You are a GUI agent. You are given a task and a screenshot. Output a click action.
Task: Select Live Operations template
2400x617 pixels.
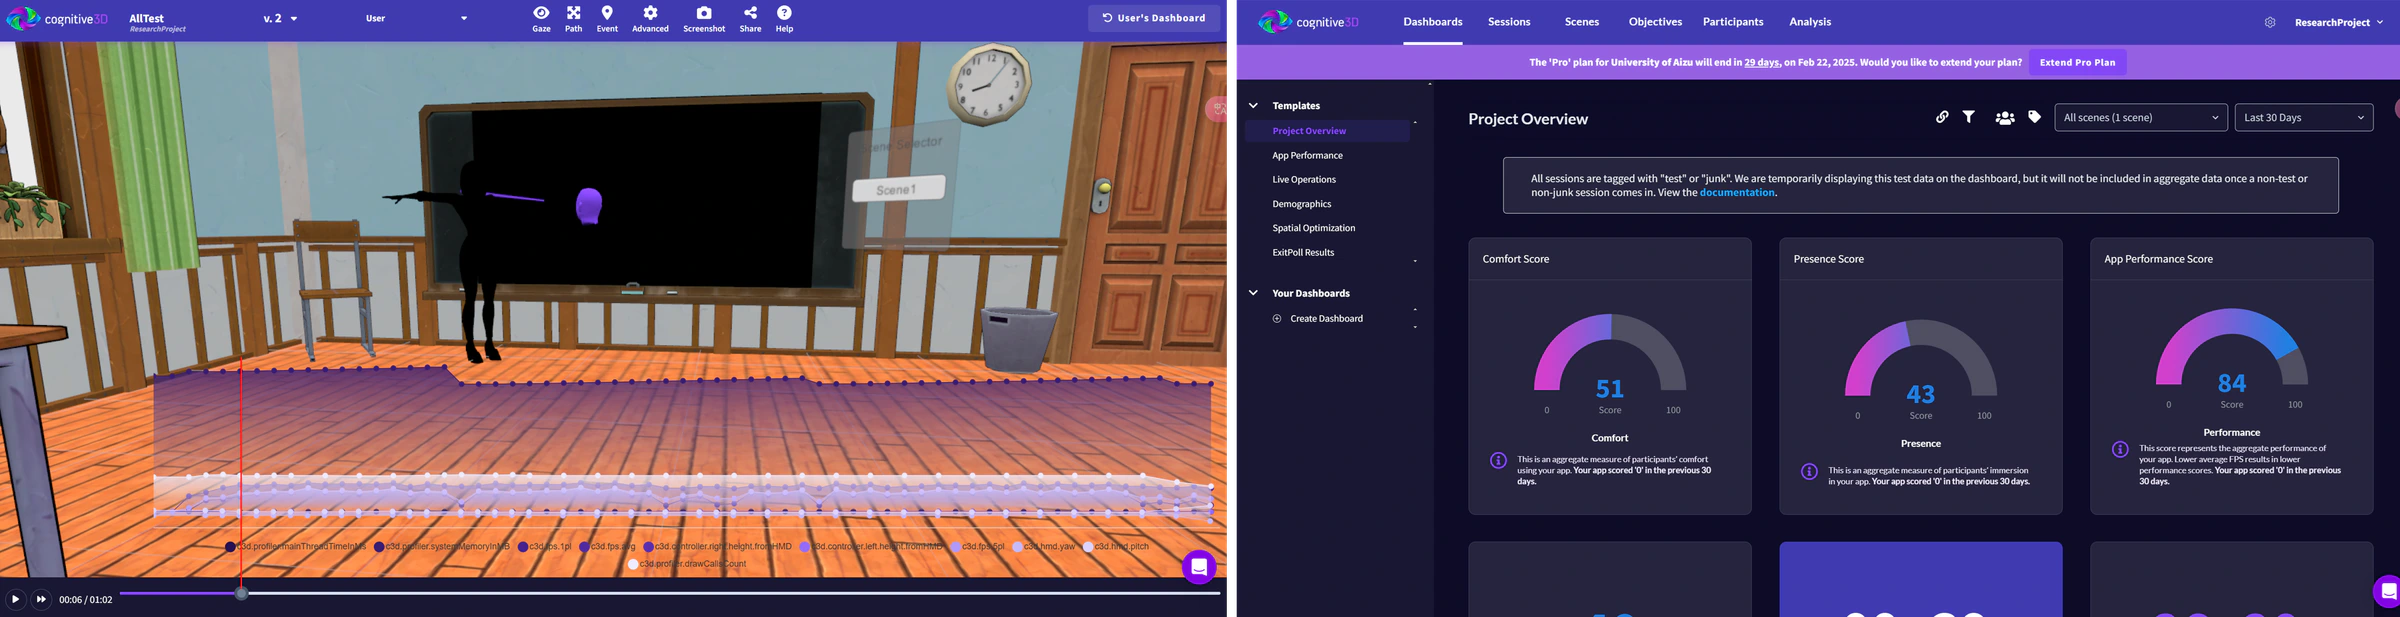click(x=1304, y=179)
